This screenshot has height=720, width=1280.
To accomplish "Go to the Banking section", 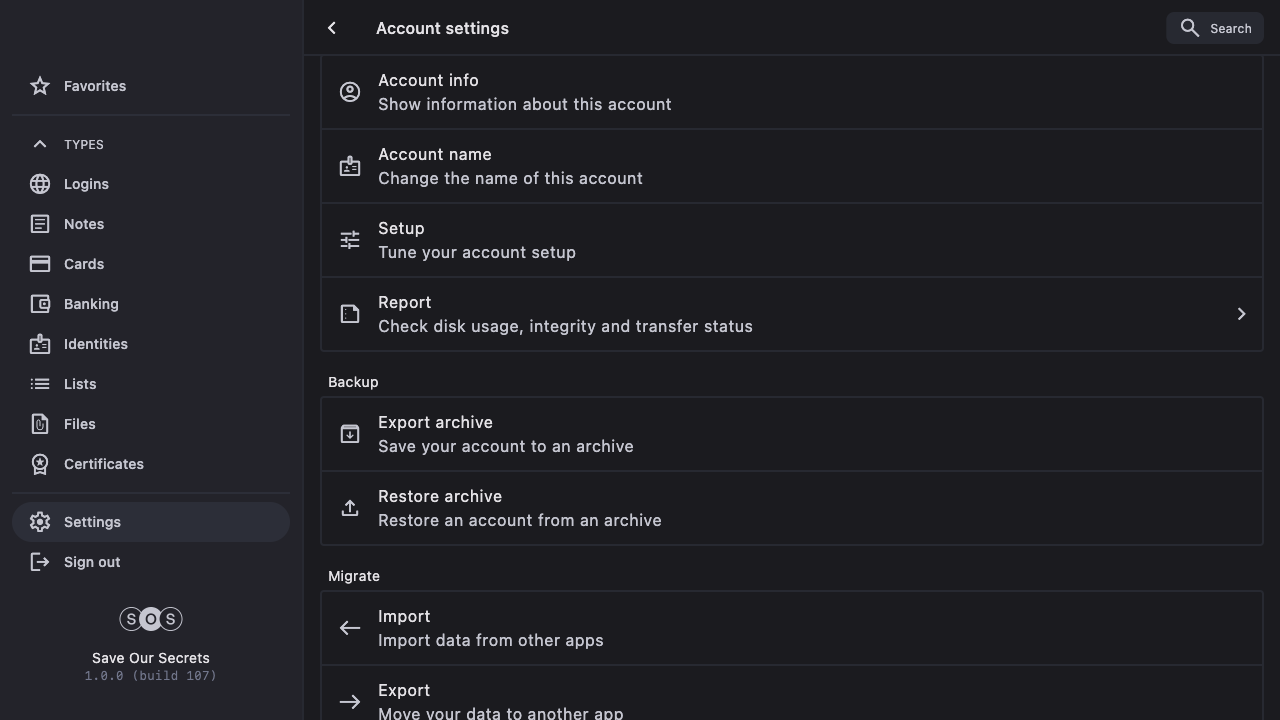I will pos(90,304).
